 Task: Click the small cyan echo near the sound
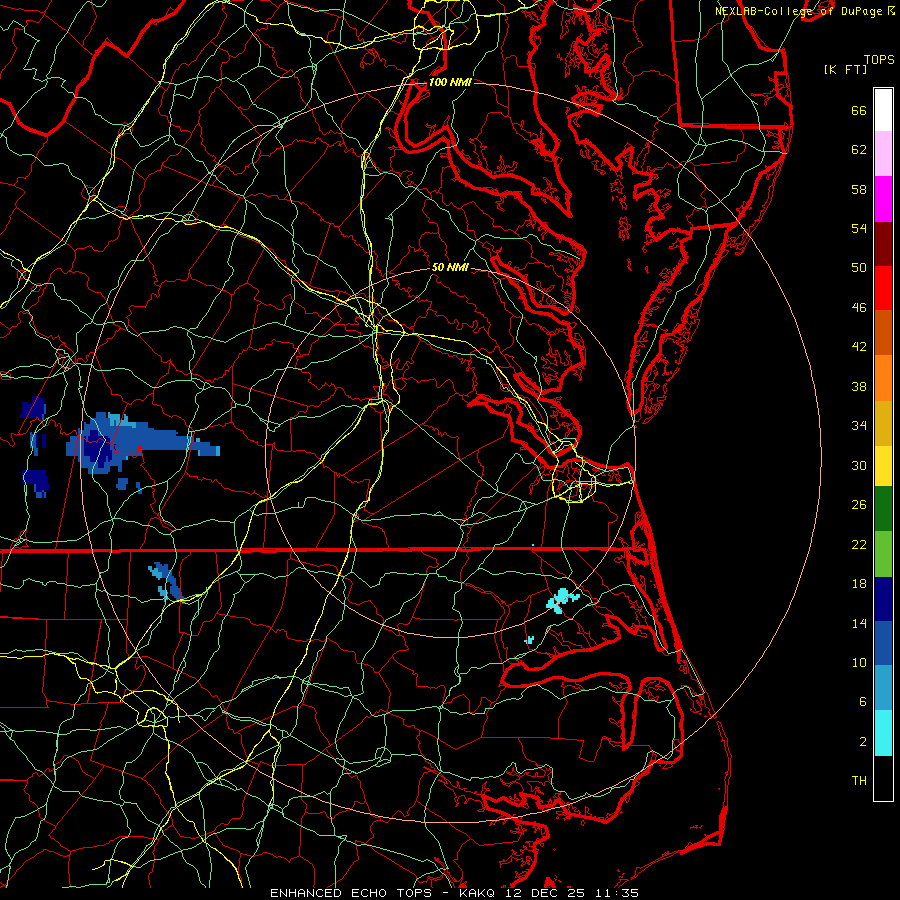(529, 639)
